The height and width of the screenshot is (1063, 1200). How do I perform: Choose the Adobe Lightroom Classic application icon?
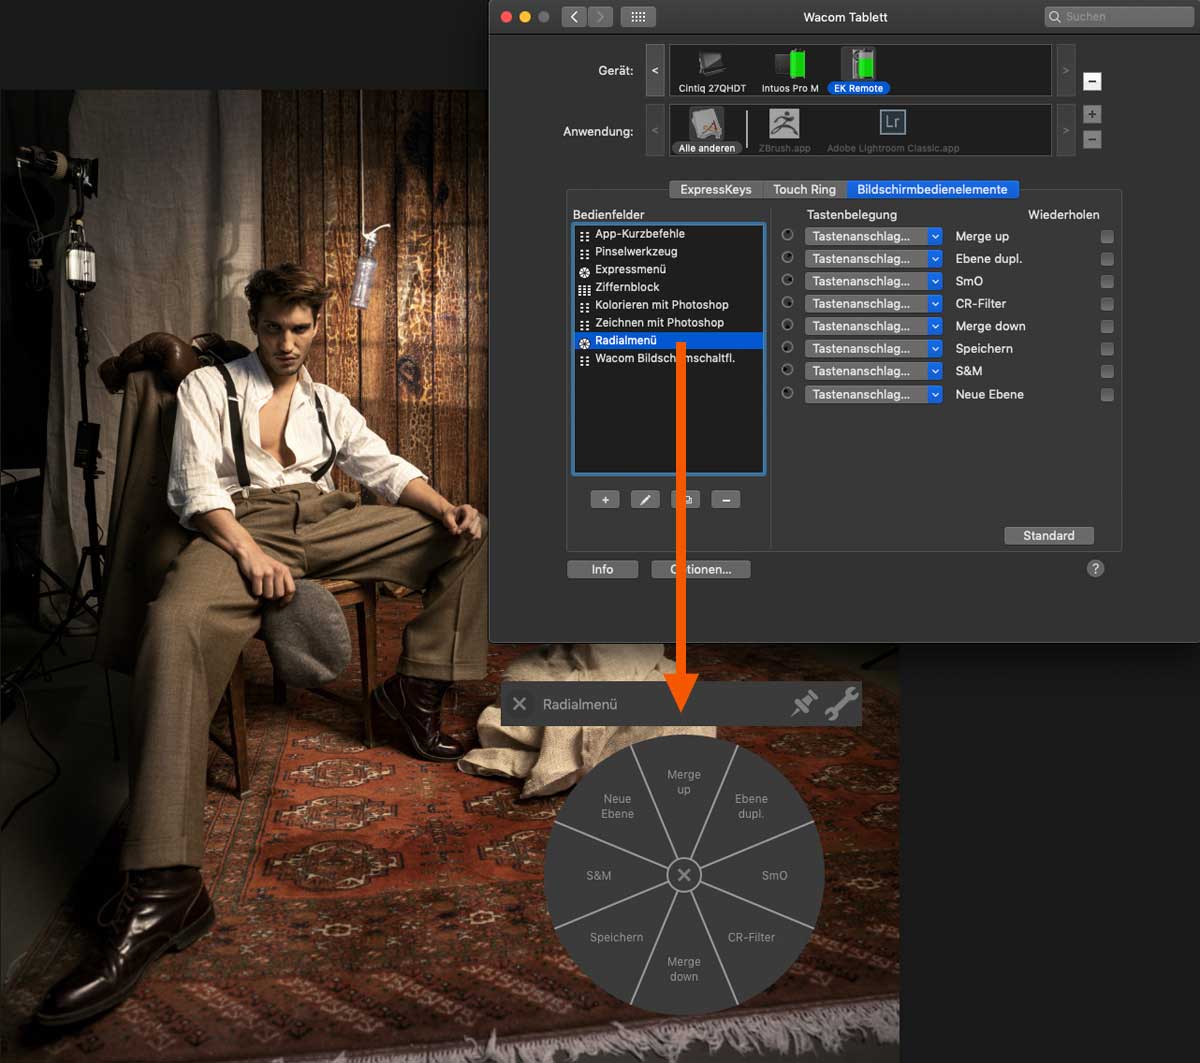(892, 124)
